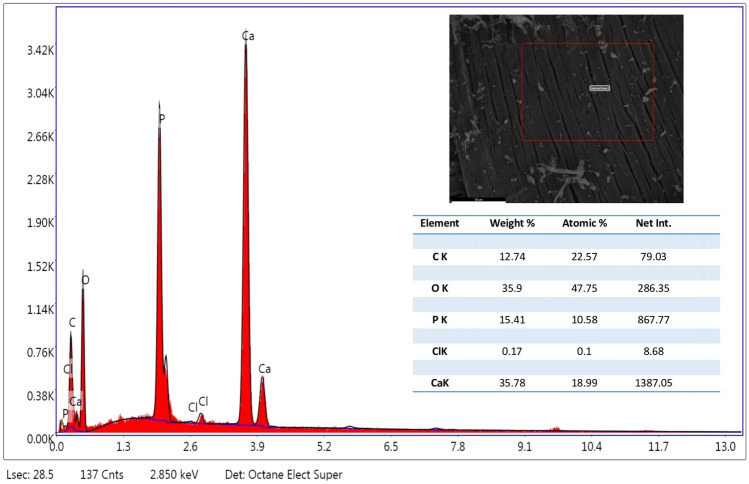Viewport: 749px width, 484px height.
Task: Select the O K row element cell
Action: [440, 288]
